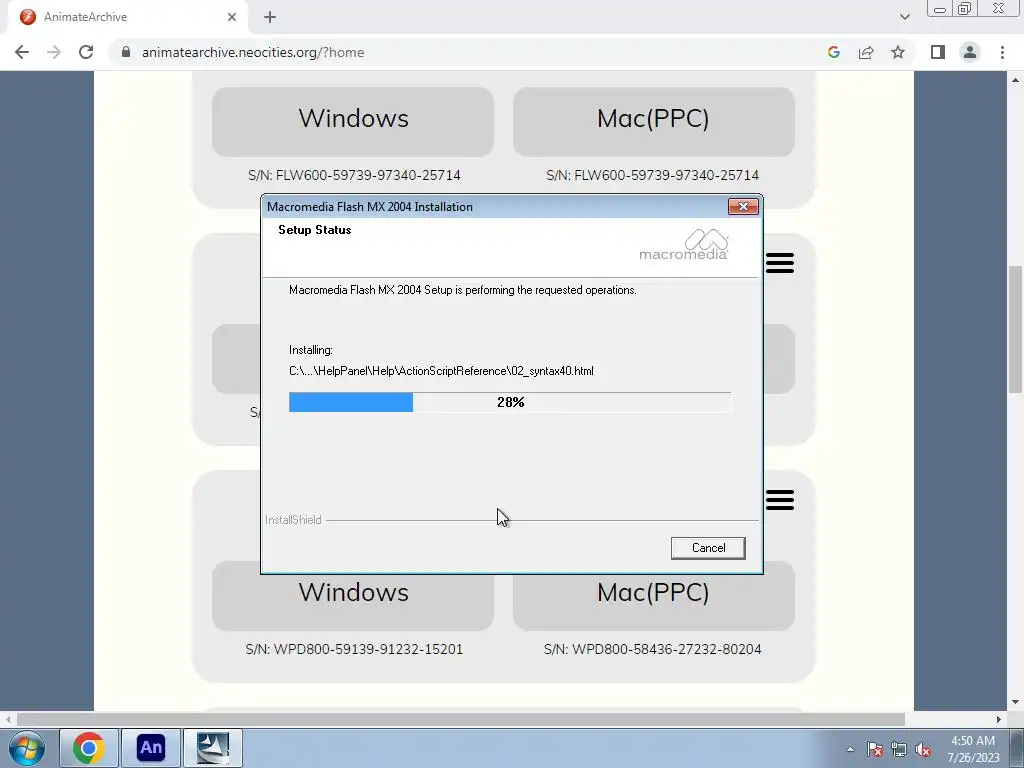This screenshot has height=768, width=1024.
Task: Close the Macromedia Flash MX 2004 Installation dialog
Action: point(743,206)
